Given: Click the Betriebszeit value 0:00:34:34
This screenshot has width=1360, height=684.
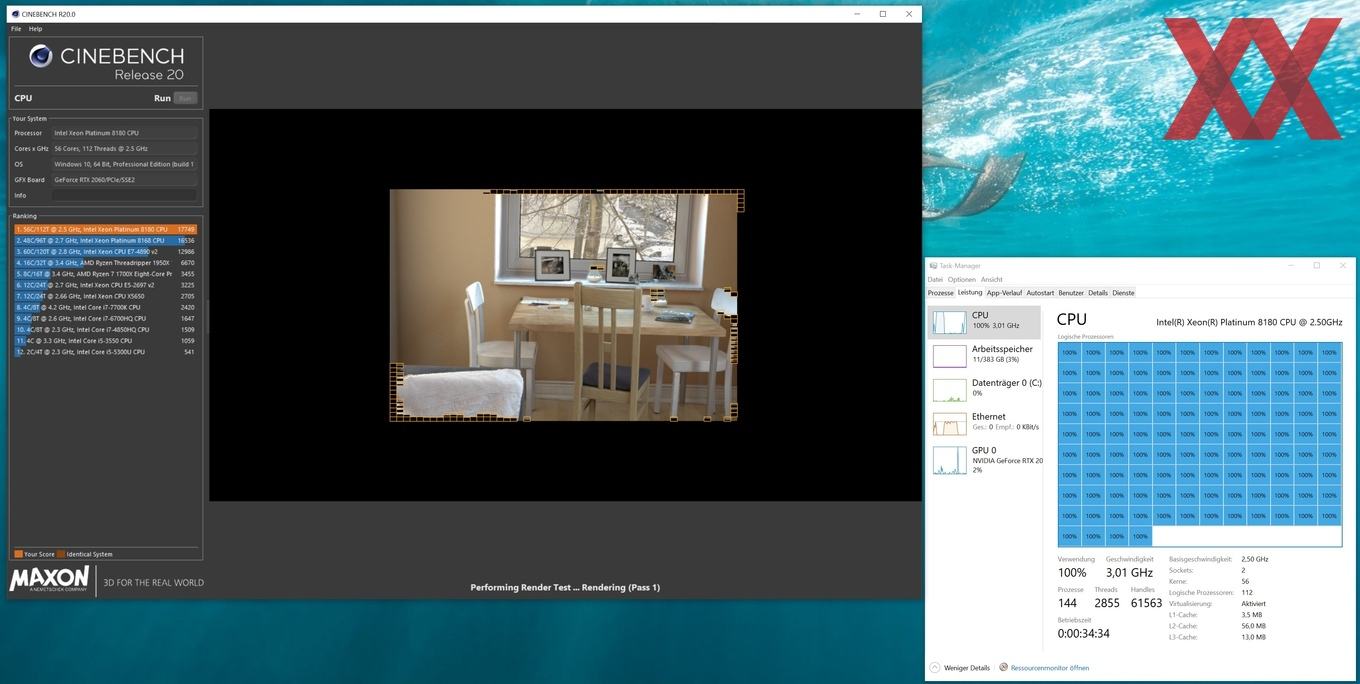Looking at the screenshot, I should (x=1084, y=633).
